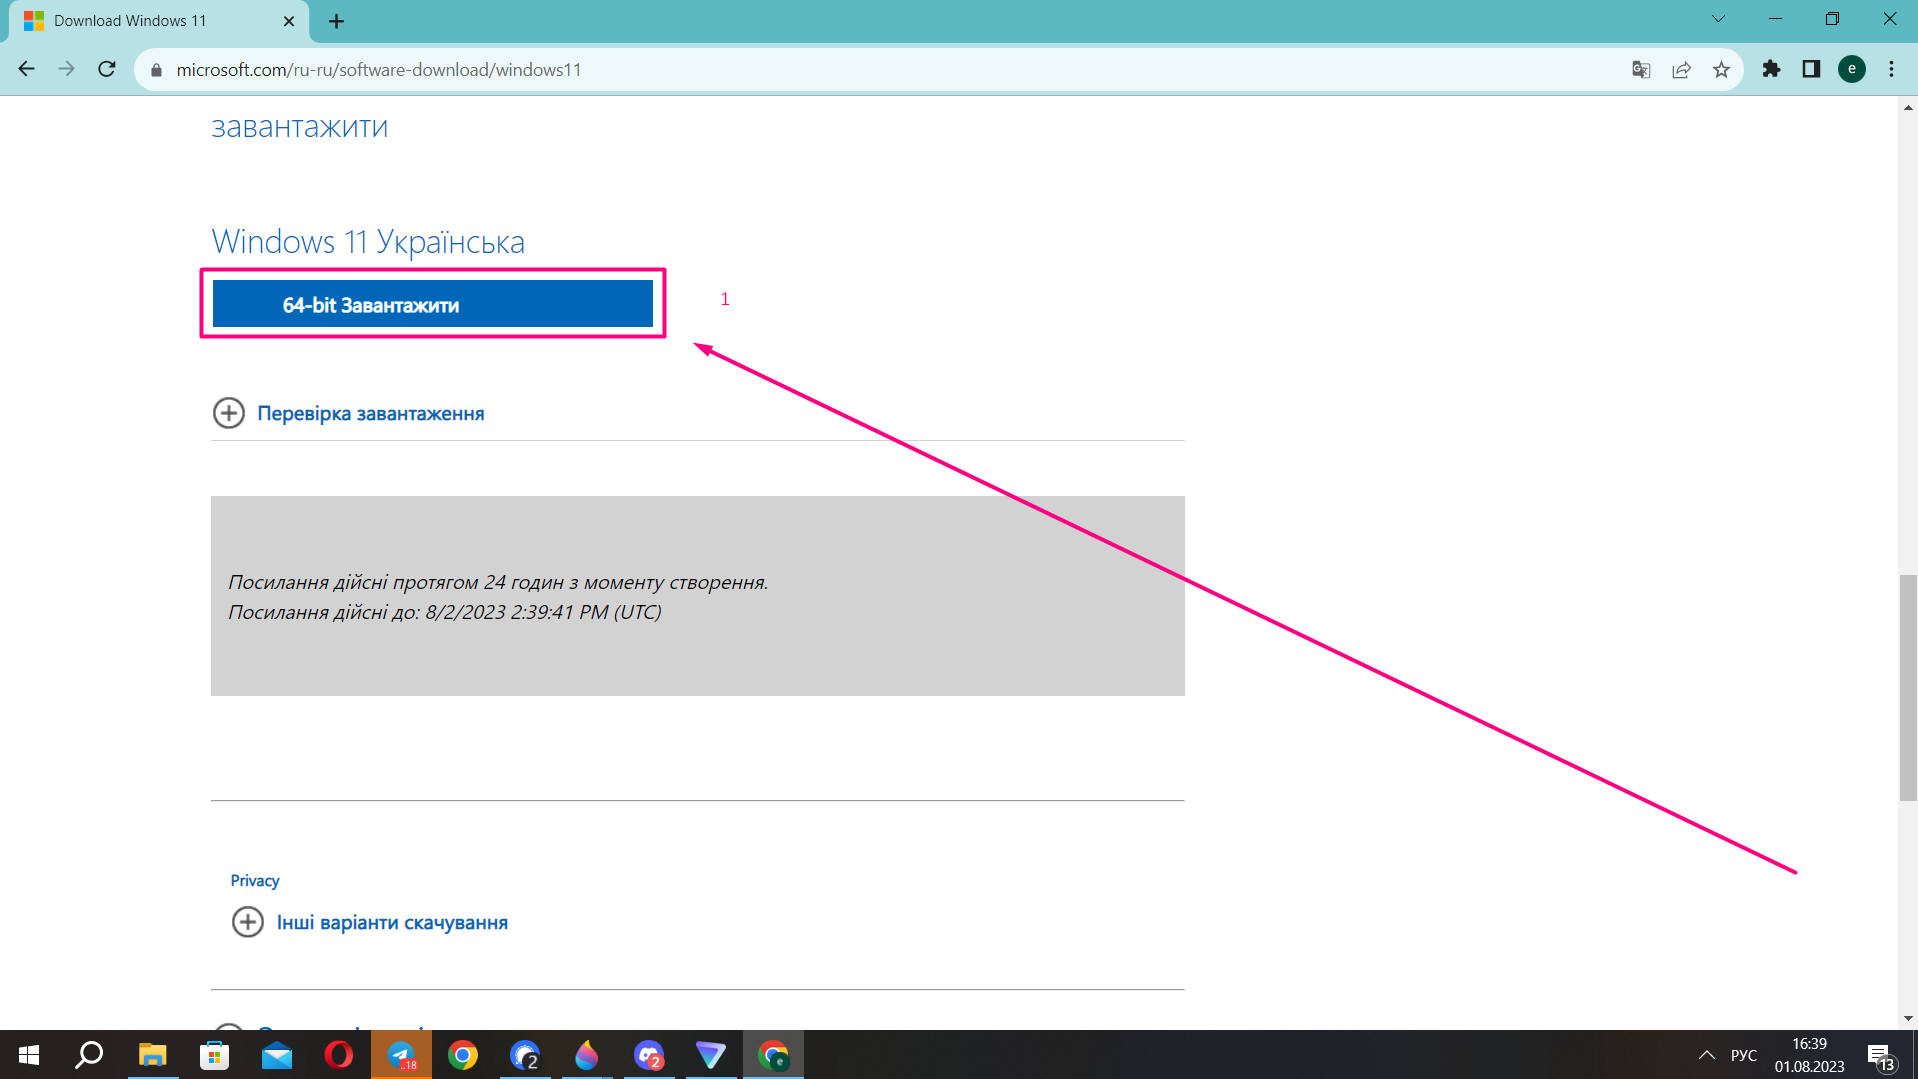Open the Chrome profile avatar

[x=1851, y=69]
